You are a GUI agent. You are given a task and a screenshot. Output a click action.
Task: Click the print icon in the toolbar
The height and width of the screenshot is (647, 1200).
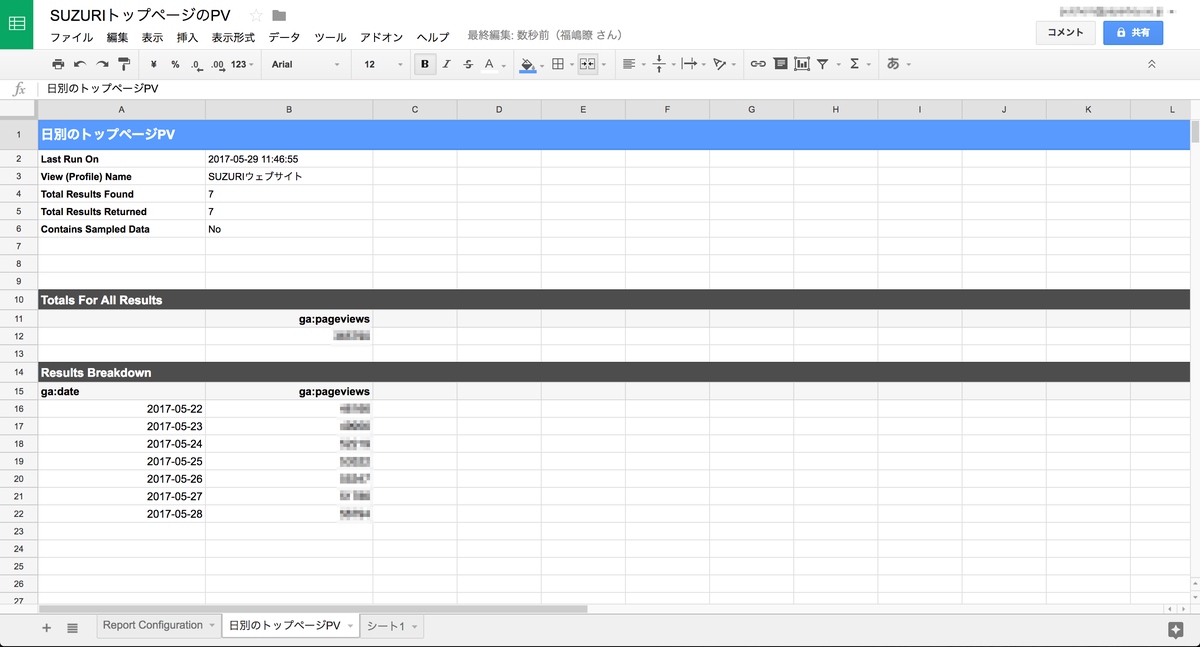coord(58,64)
